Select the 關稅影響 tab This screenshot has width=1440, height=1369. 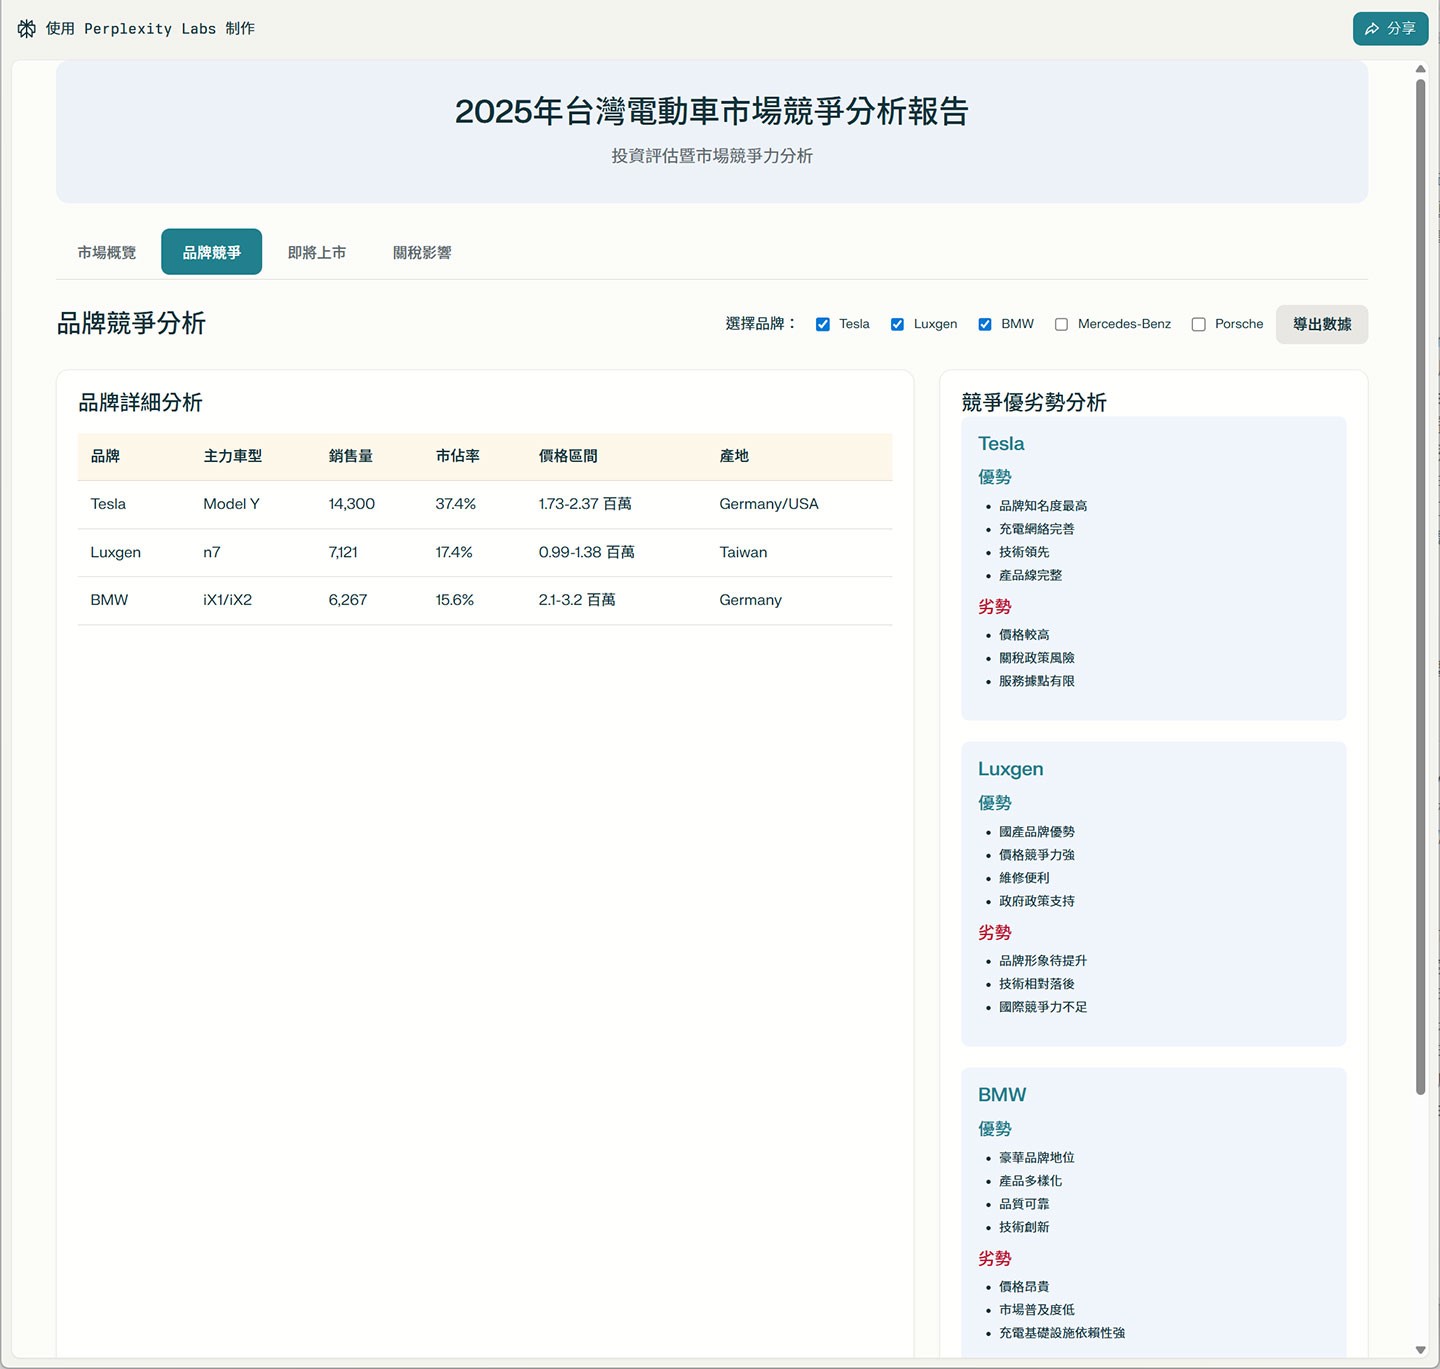coord(421,251)
